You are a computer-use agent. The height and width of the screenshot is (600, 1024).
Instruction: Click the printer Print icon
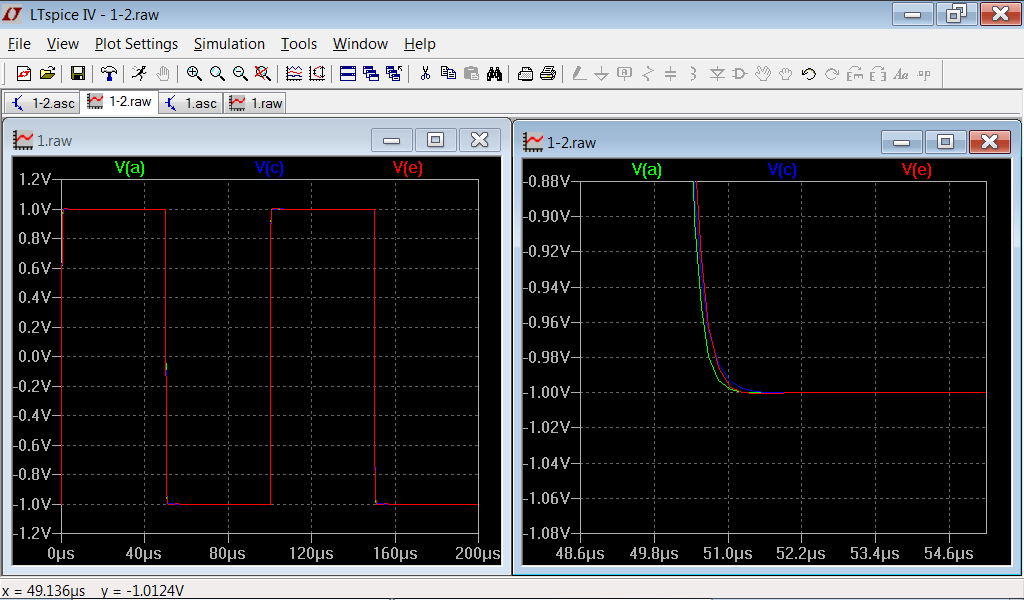coord(547,73)
